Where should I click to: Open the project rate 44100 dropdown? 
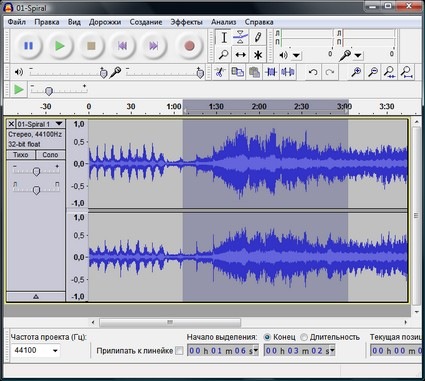55,351
